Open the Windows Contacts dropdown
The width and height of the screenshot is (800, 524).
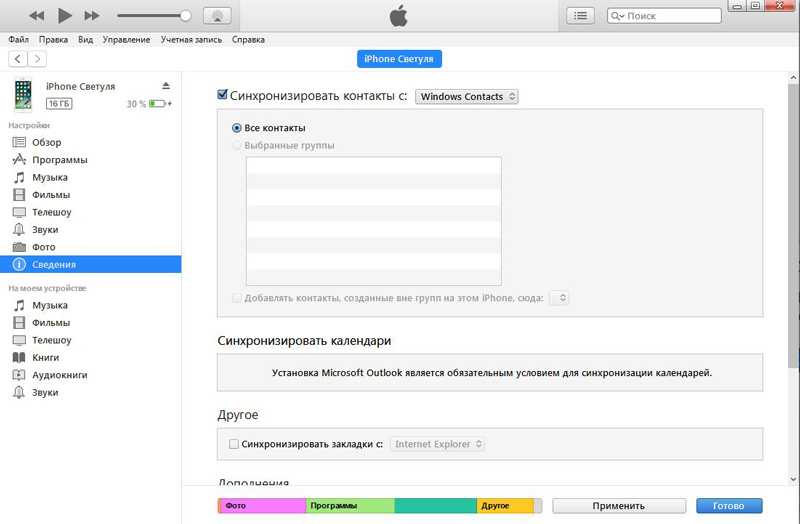[467, 96]
